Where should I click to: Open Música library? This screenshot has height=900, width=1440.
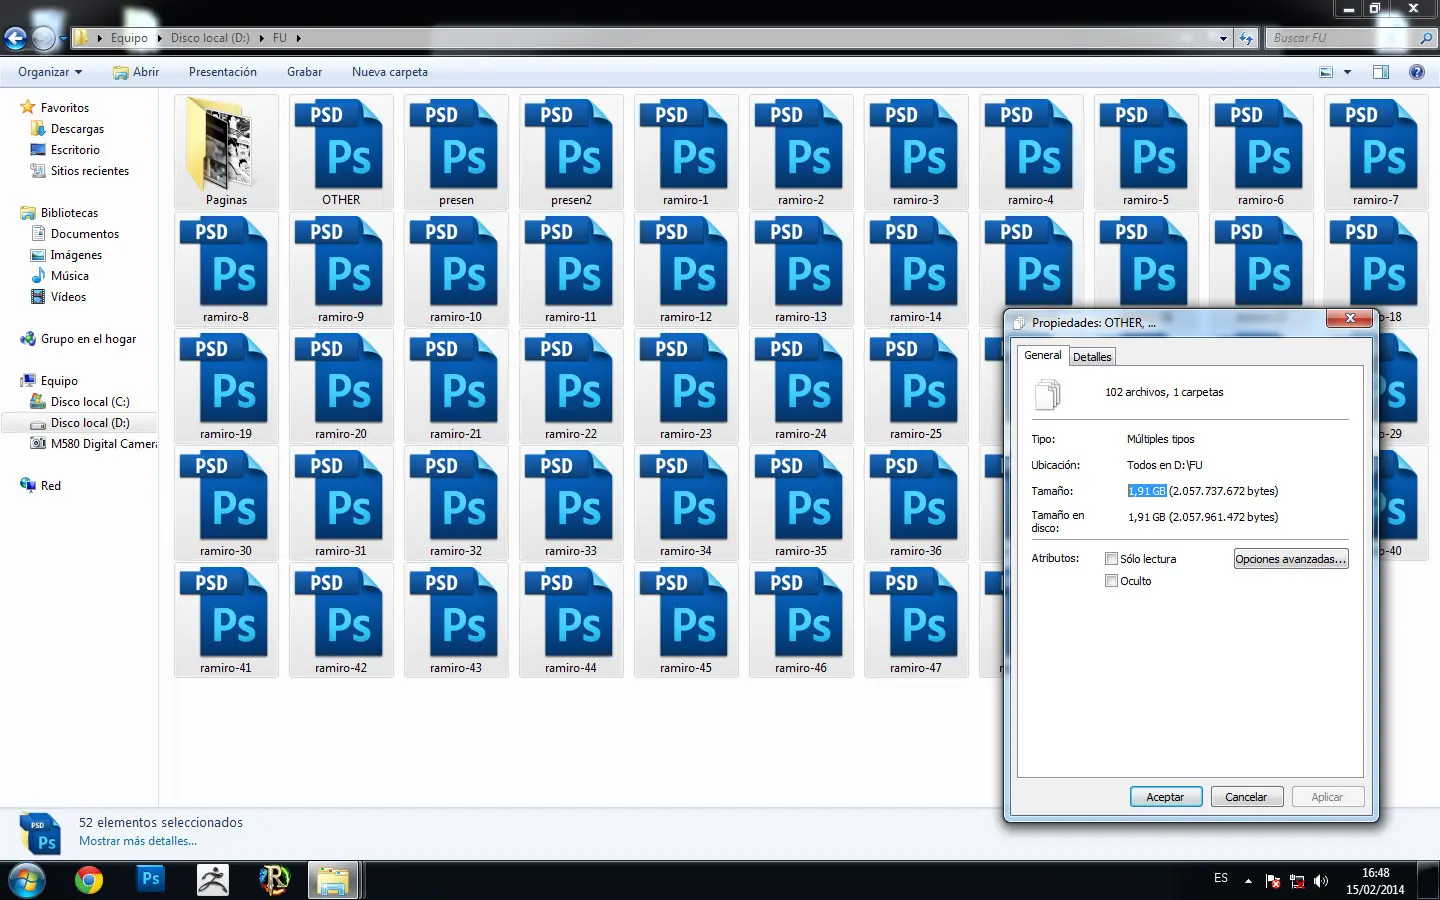70,276
